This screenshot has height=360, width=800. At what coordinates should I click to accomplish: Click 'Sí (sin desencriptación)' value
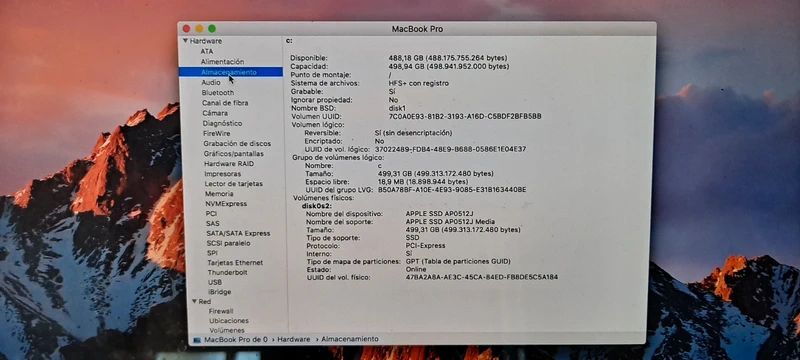coord(413,133)
